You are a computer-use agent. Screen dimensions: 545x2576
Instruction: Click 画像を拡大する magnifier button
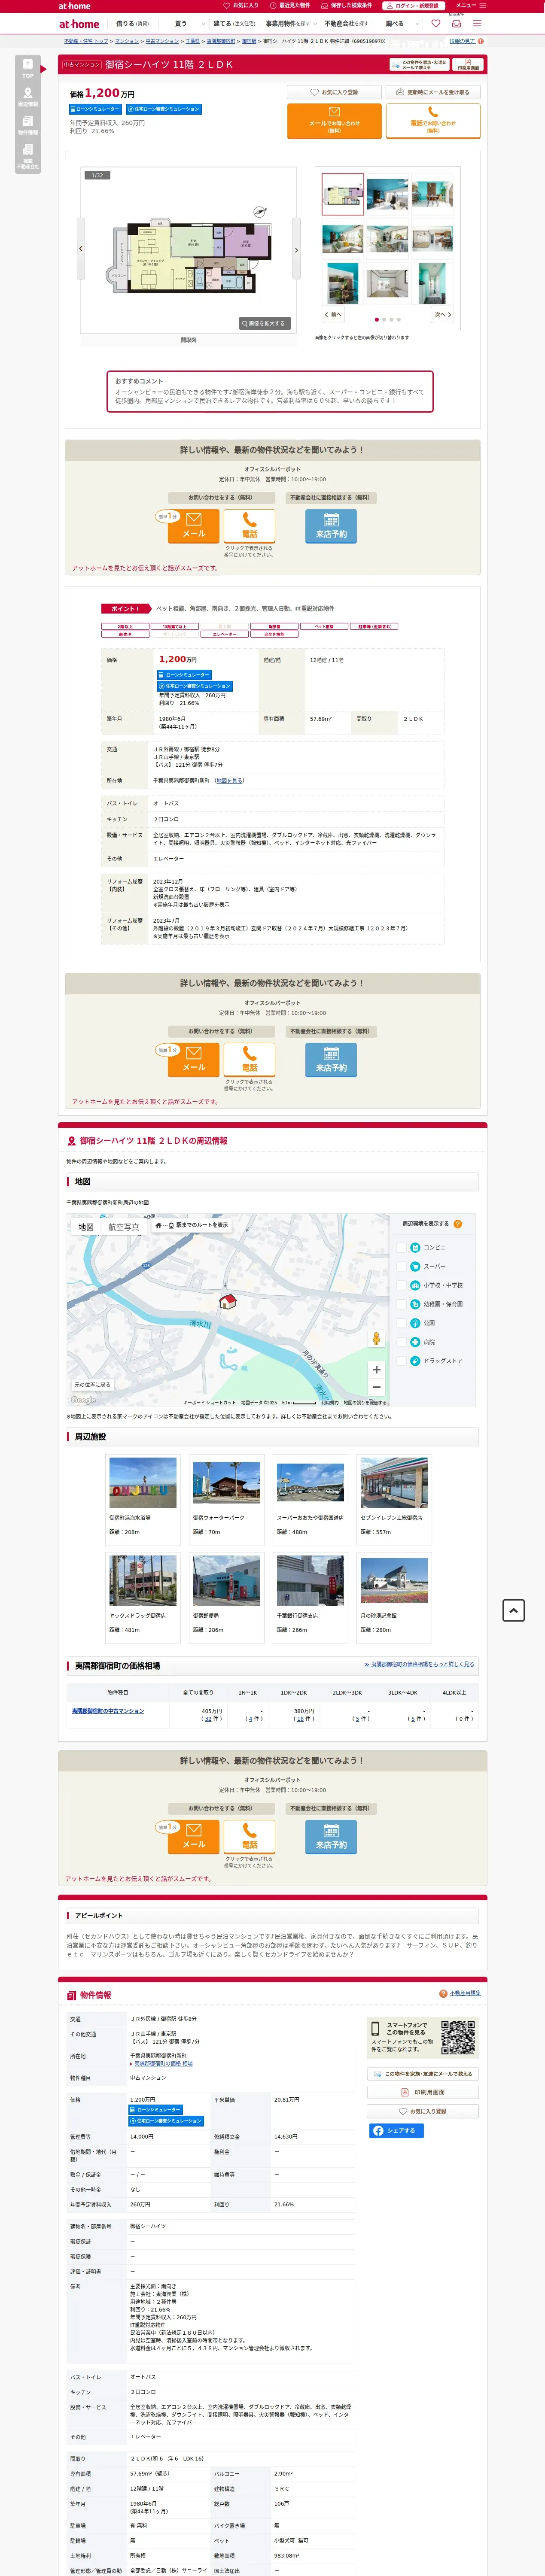click(265, 323)
